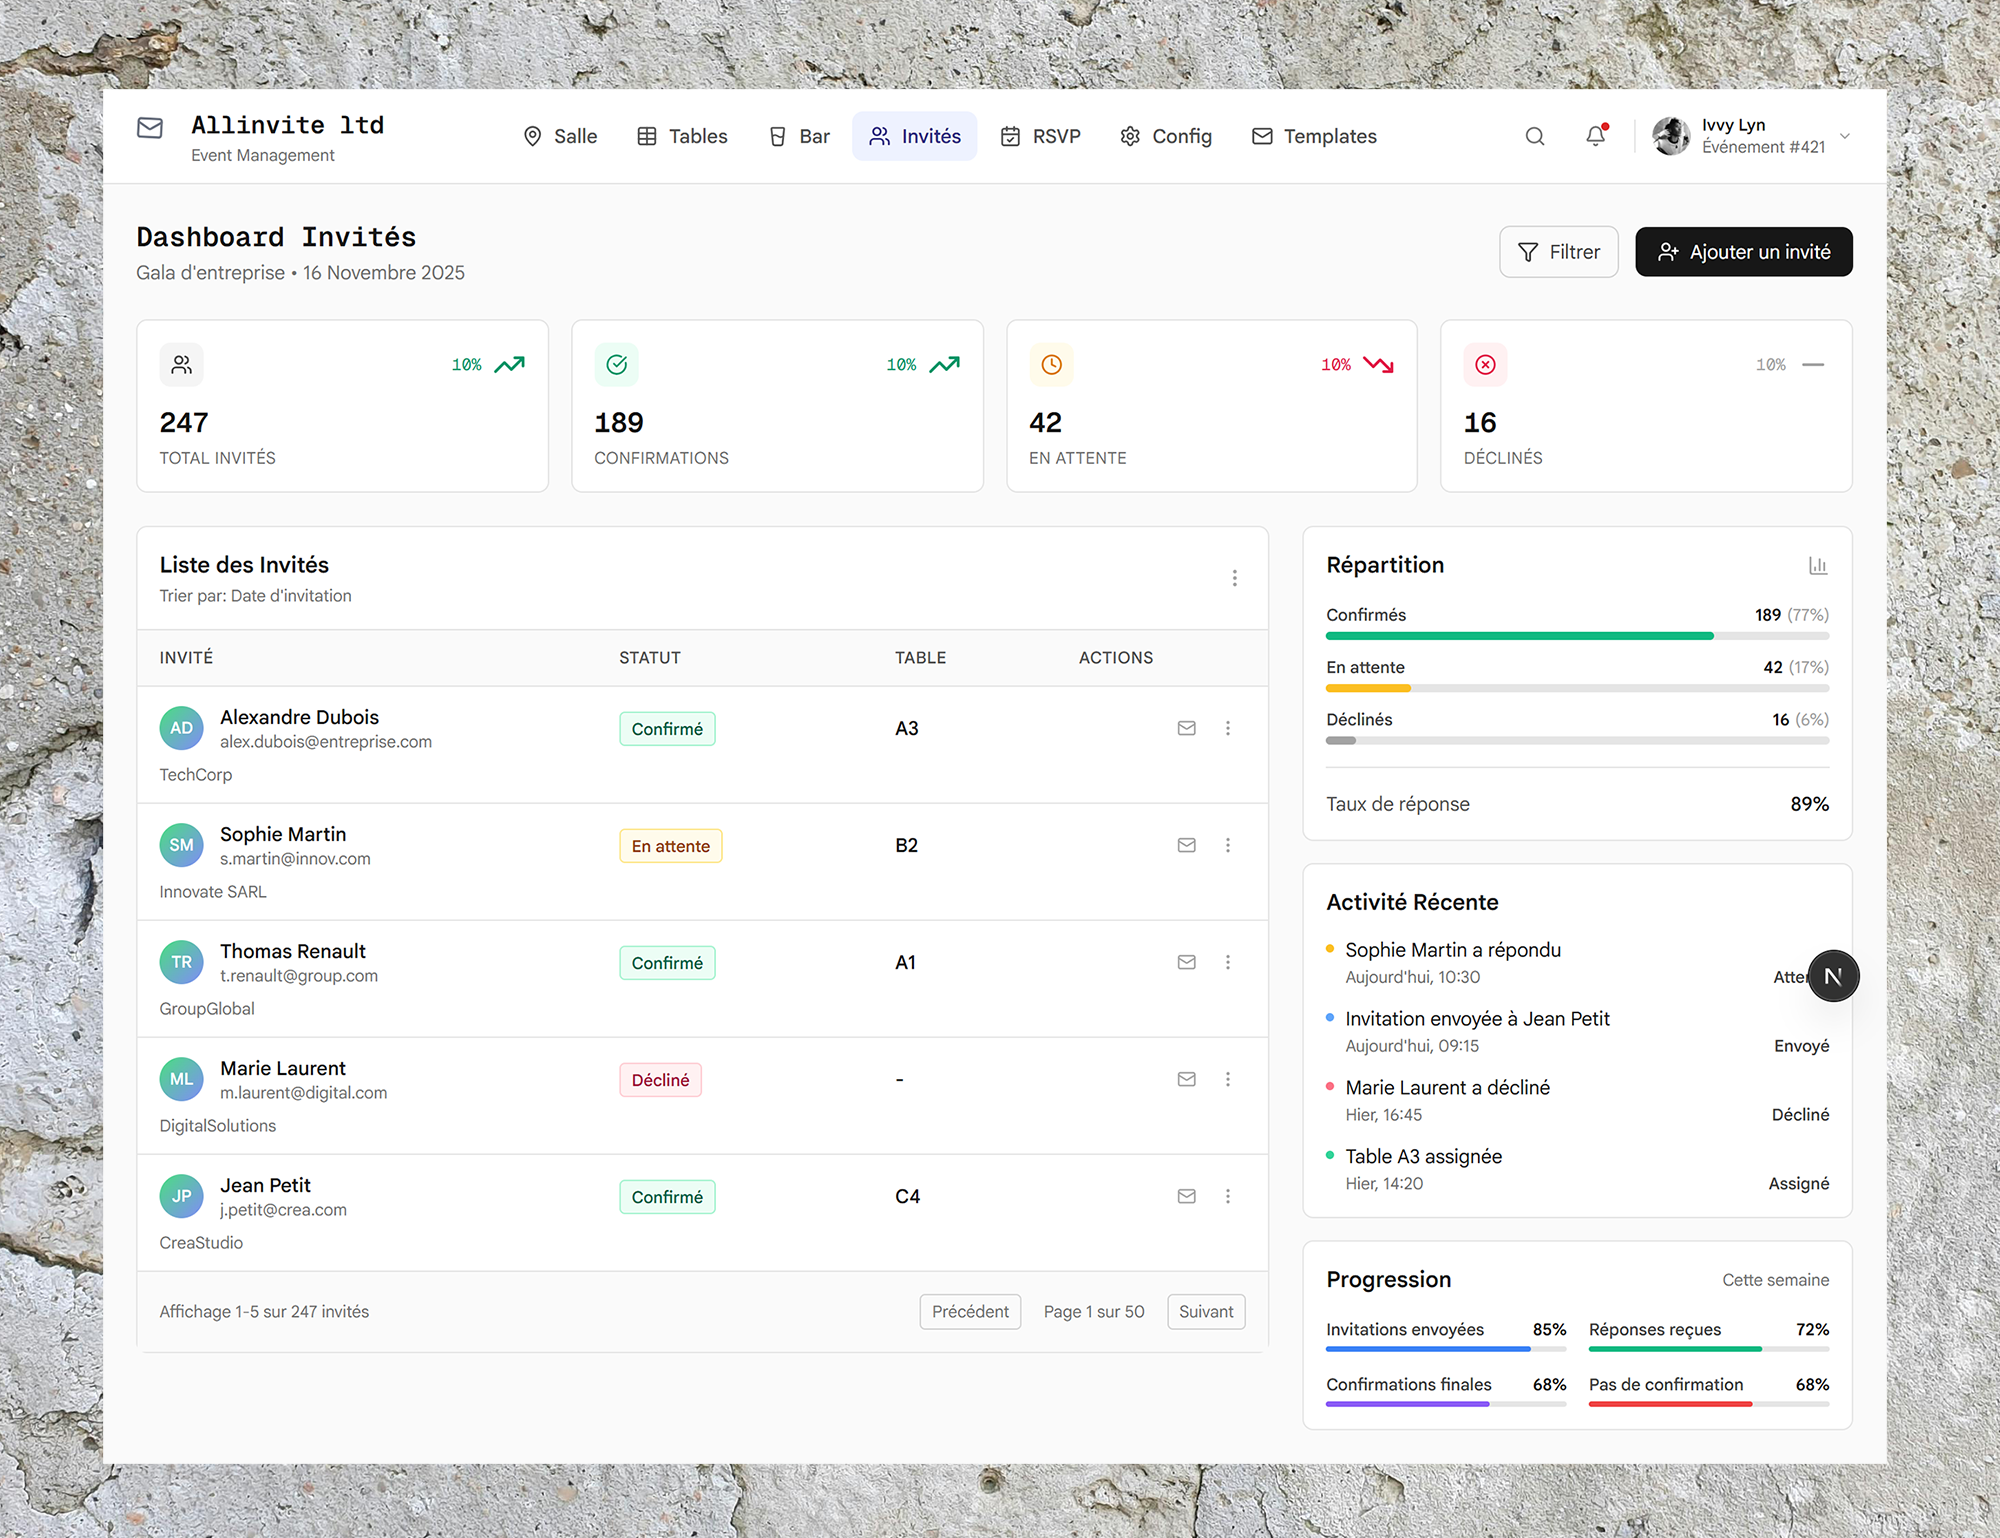Click the round N floating badge
This screenshot has height=1538, width=2000.
[1832, 976]
